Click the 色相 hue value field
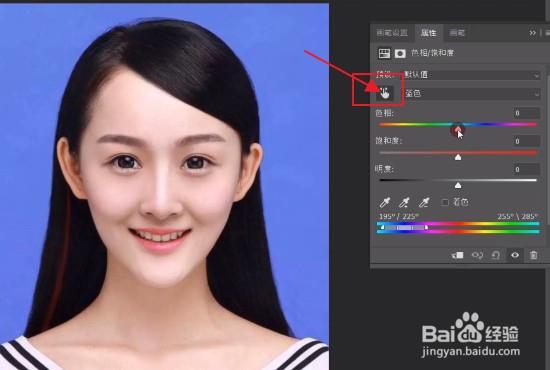Image resolution: width=550 pixels, height=370 pixels. tap(526, 113)
